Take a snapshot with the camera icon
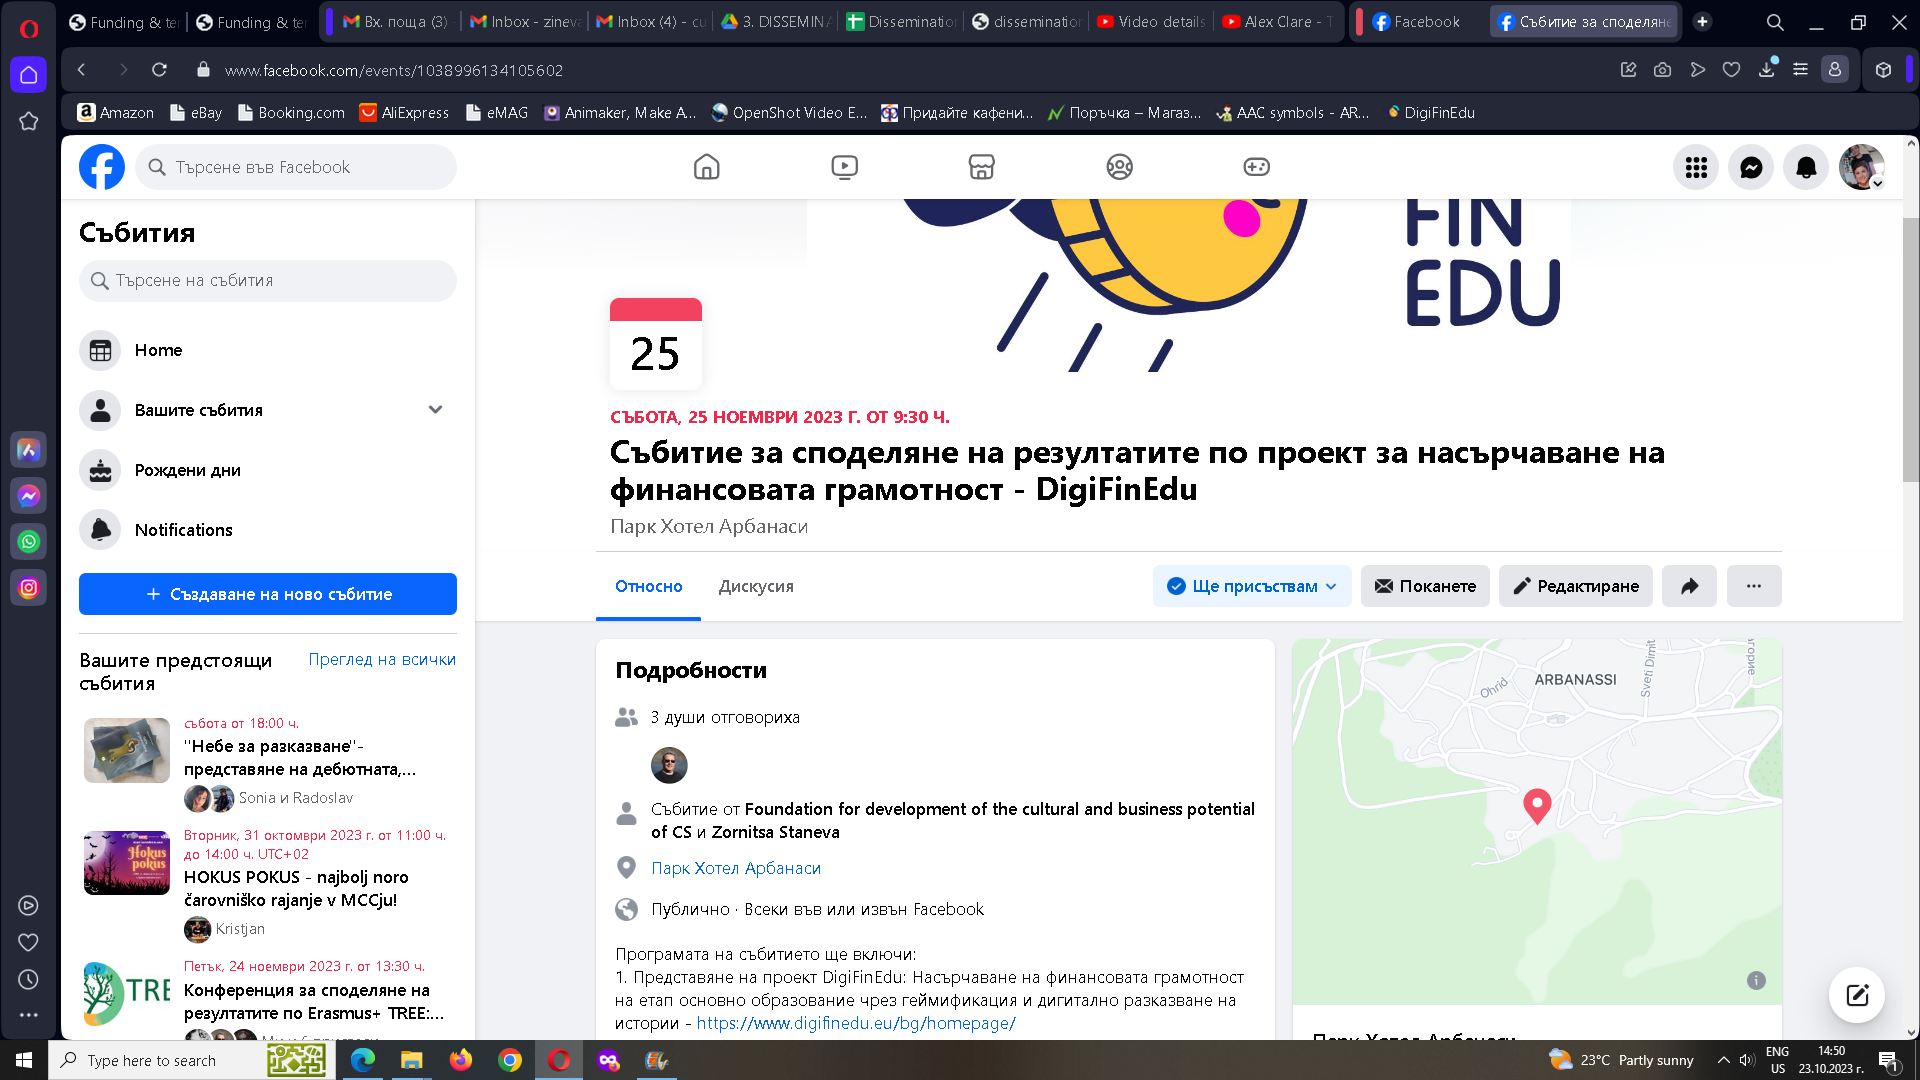Viewport: 1920px width, 1080px height. tap(1662, 70)
